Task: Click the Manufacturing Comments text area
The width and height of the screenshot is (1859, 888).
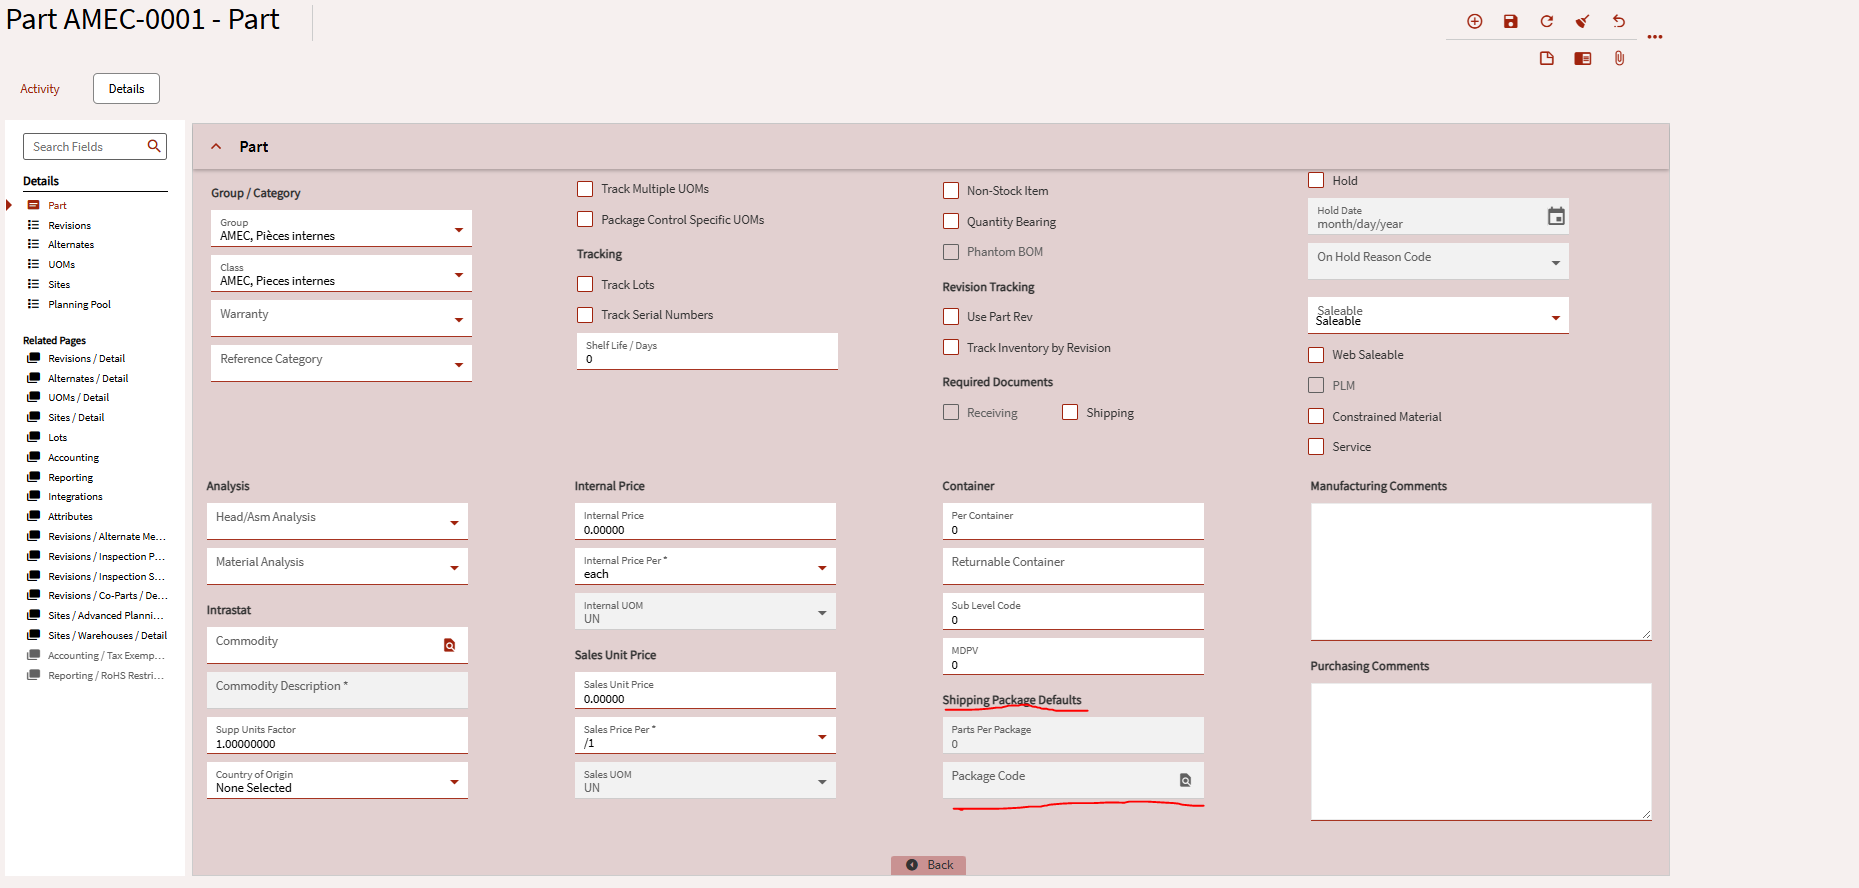Action: tap(1481, 571)
